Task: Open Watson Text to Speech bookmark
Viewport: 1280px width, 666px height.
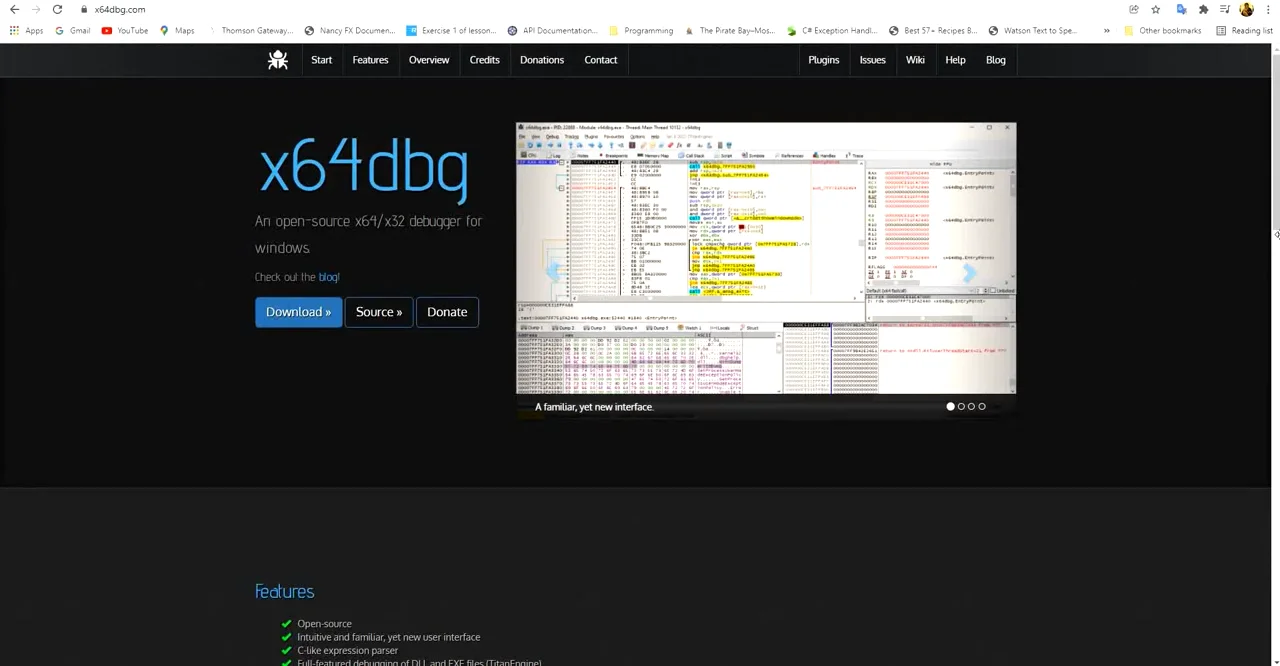Action: (x=1032, y=31)
